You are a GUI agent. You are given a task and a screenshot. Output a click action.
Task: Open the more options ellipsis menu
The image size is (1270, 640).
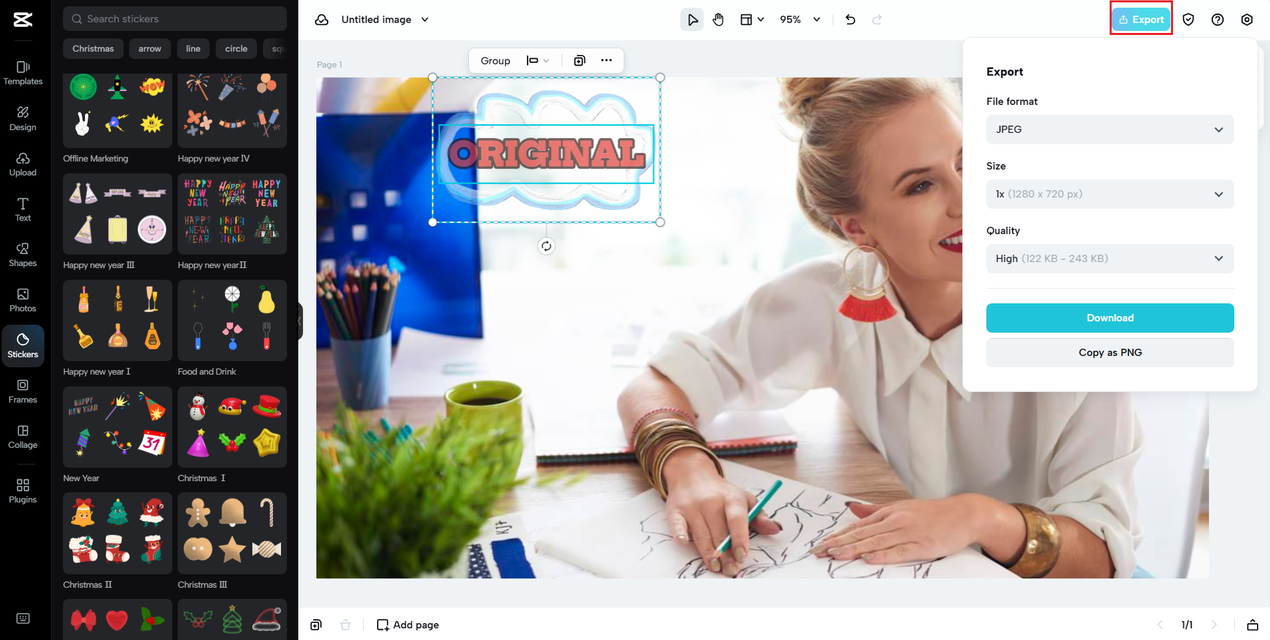(606, 61)
